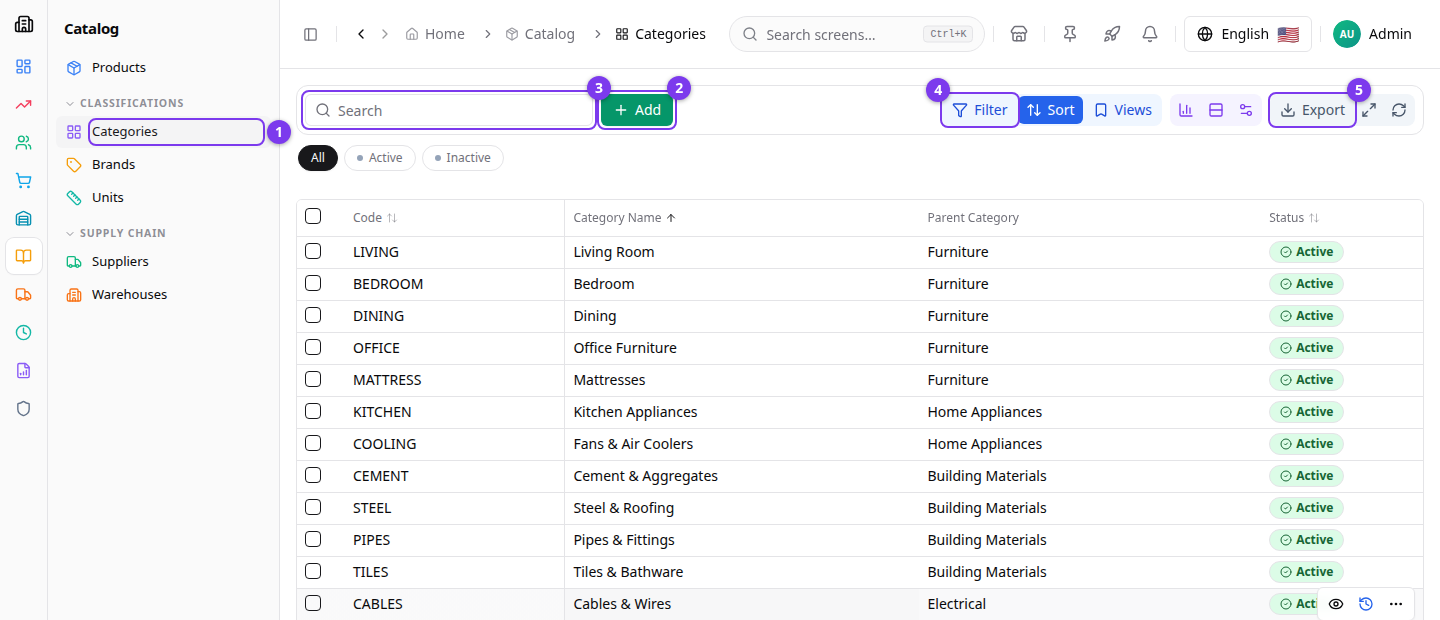Collapse the CLASSIFICATIONS section

click(x=124, y=103)
